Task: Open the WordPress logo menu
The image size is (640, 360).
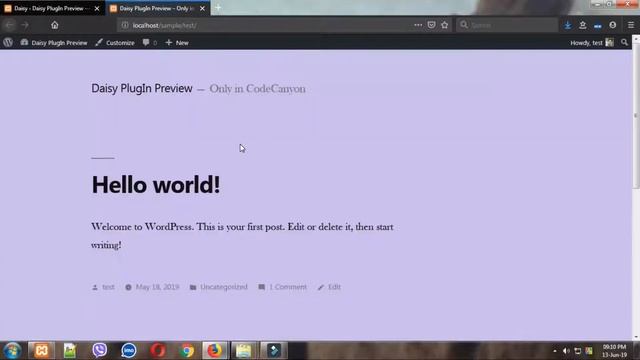Action: pos(8,42)
